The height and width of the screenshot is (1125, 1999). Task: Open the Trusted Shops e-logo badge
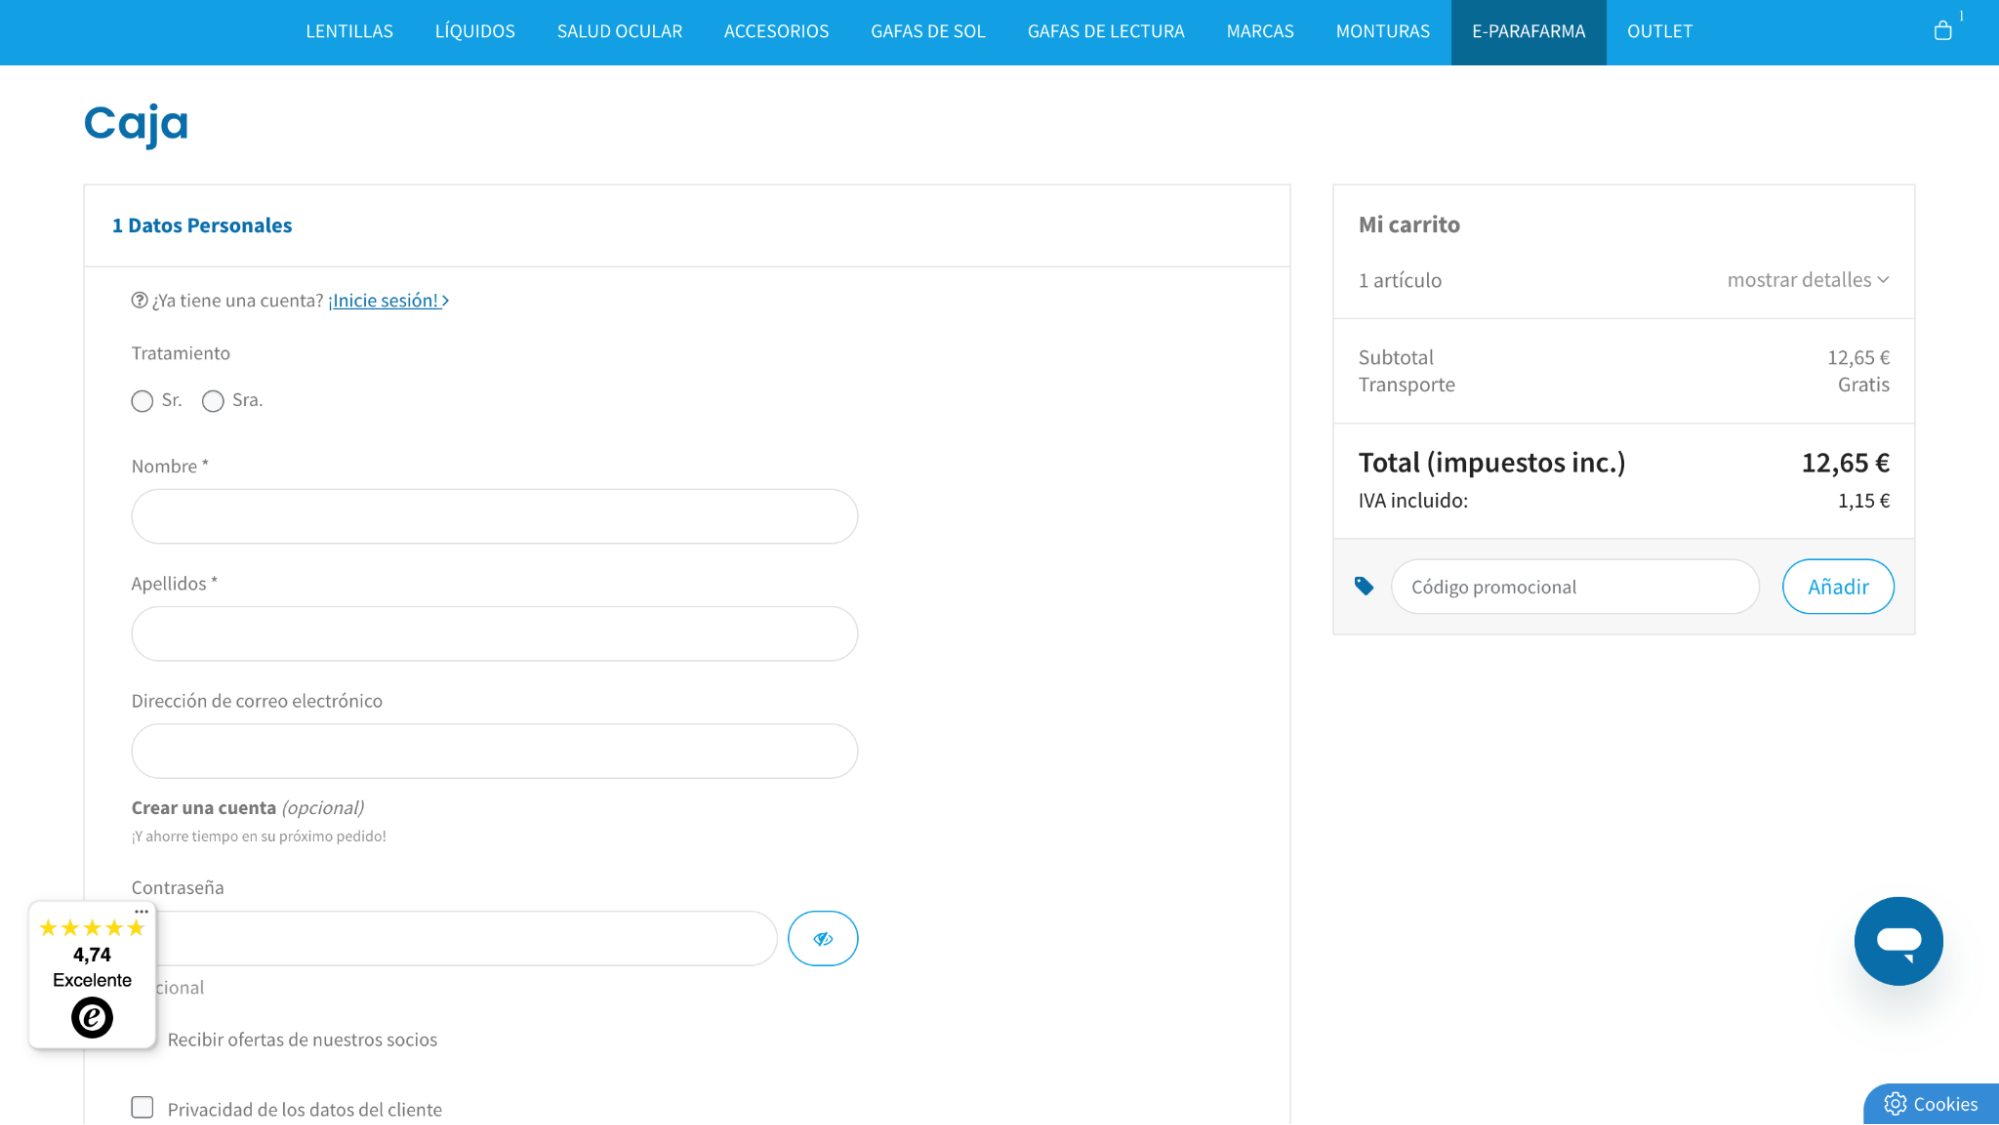[92, 1018]
